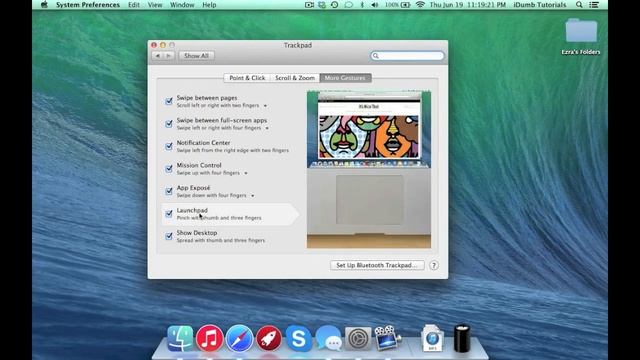Click the preferences search field
Viewport: 640px width, 360px height.
click(407, 56)
